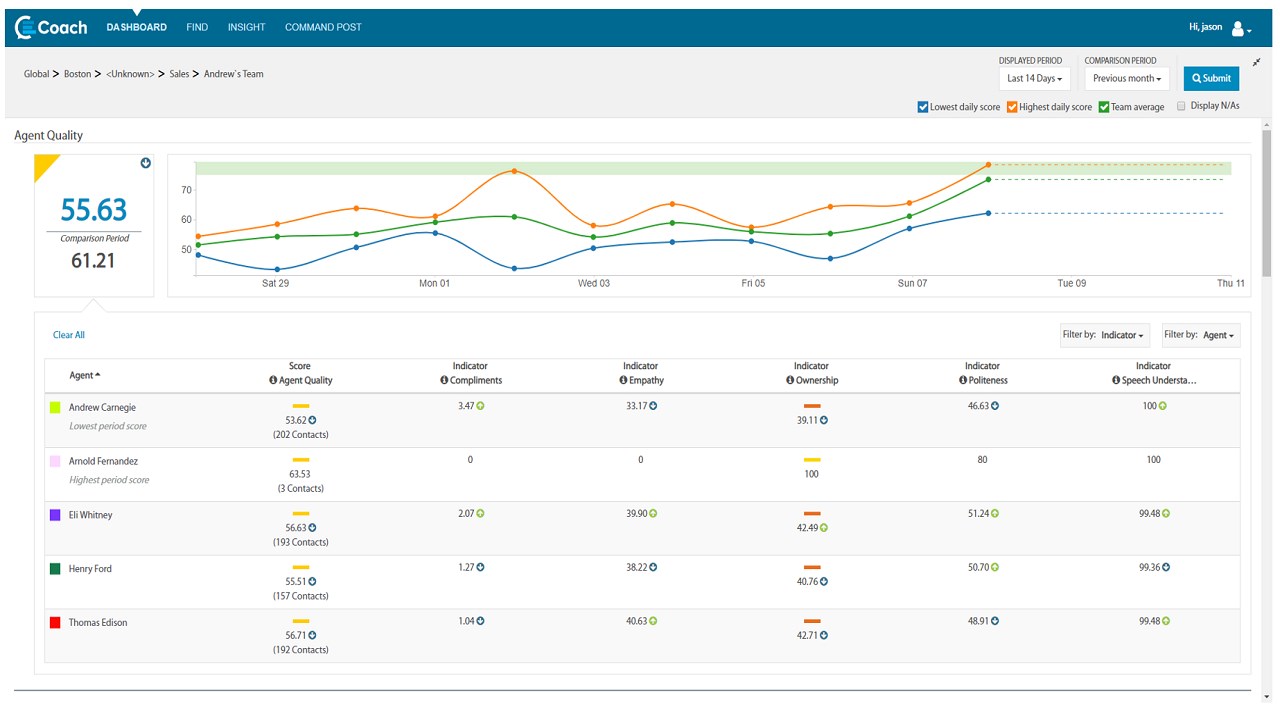
Task: Navigate to Global breadcrumb
Action: (x=37, y=74)
